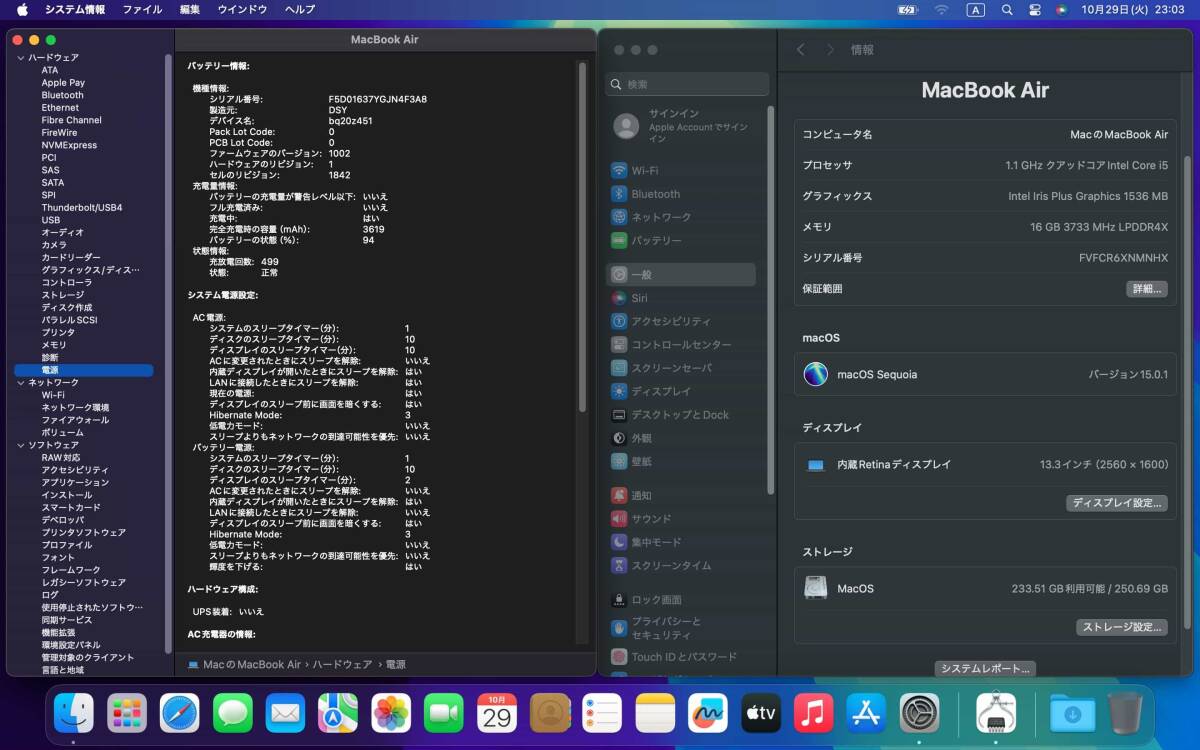Launch Apple TV from the Dock

click(761, 713)
